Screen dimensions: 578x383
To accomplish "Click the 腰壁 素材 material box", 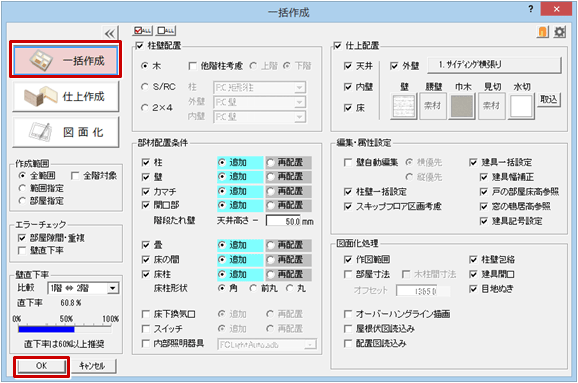I will tap(433, 106).
